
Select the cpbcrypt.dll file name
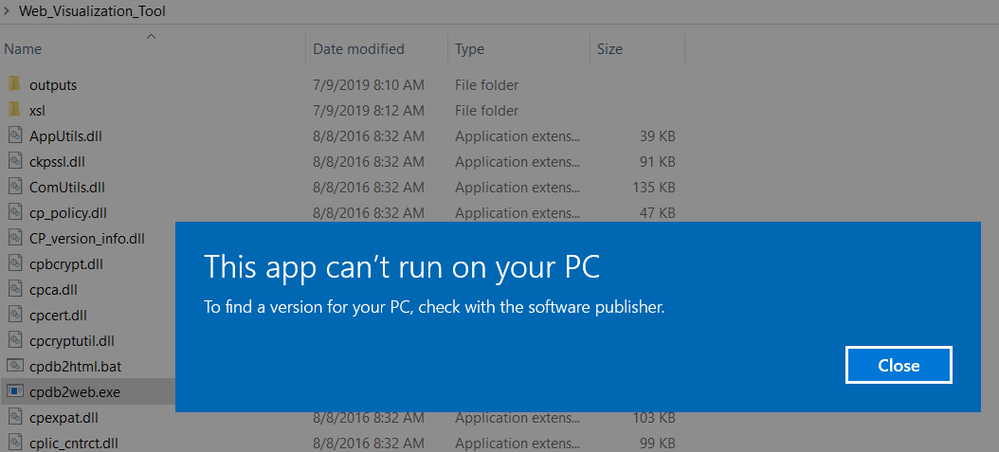[67, 264]
